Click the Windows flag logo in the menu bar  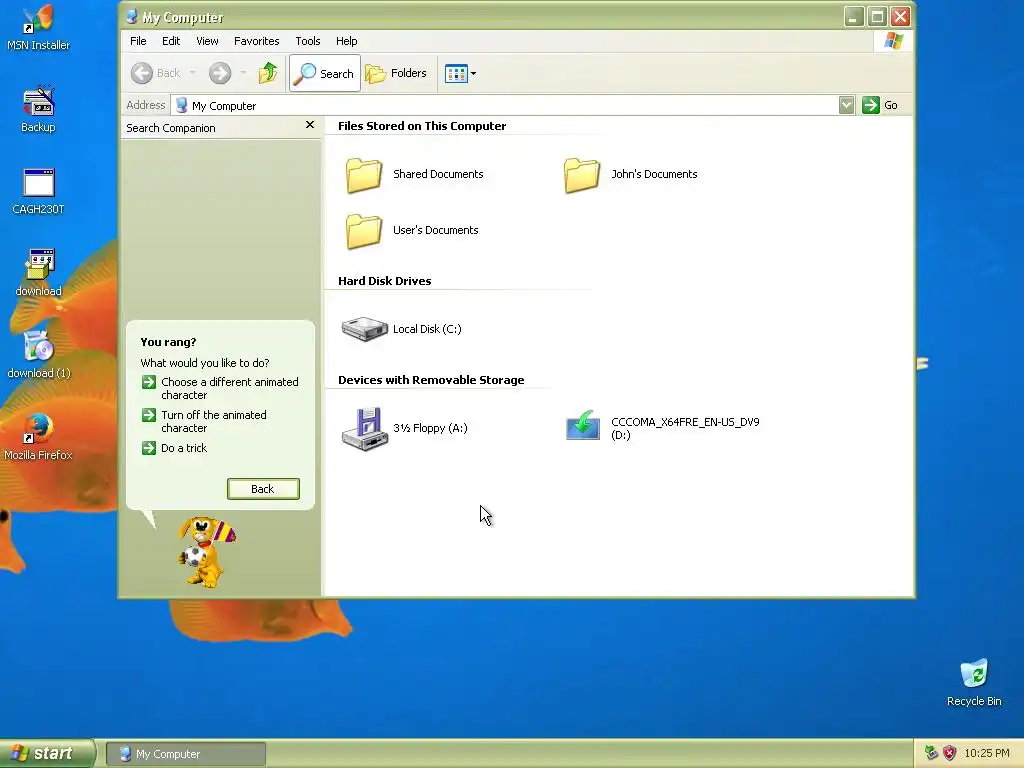[893, 41]
